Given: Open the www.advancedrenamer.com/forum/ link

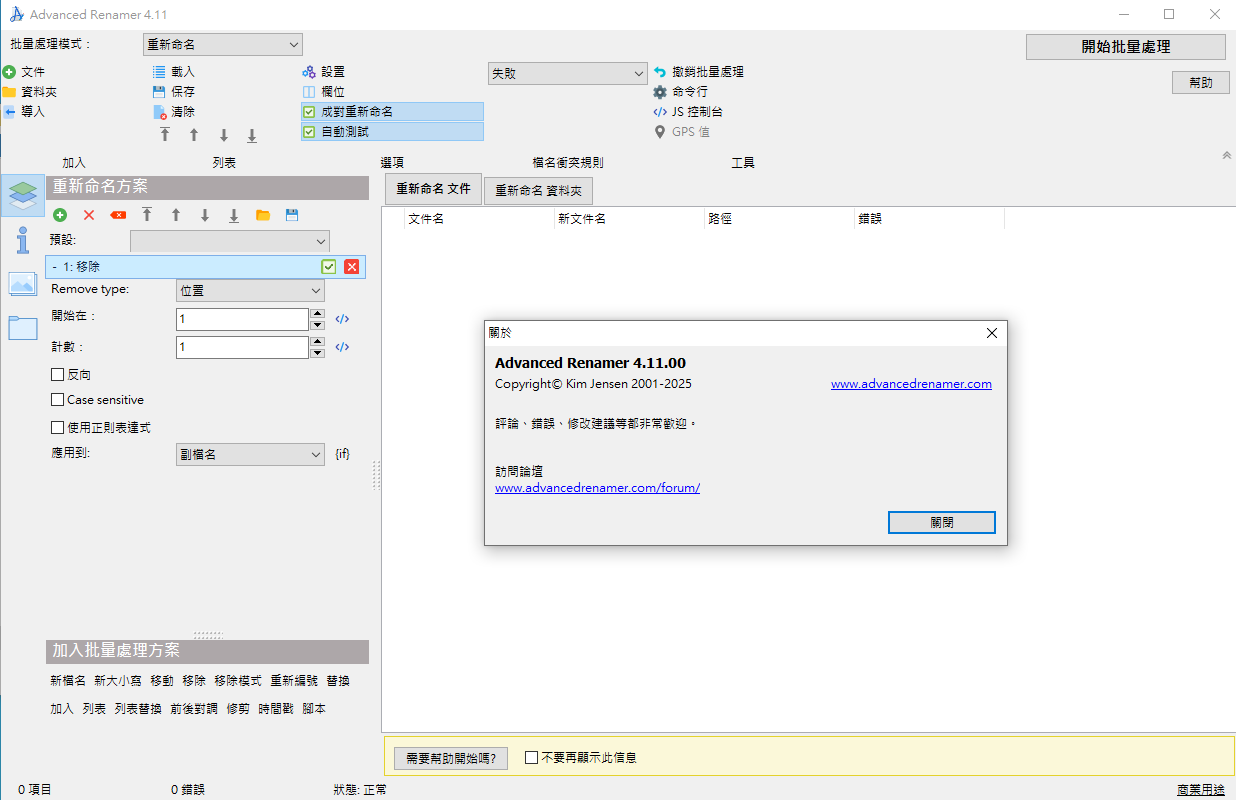Looking at the screenshot, I should pos(597,488).
